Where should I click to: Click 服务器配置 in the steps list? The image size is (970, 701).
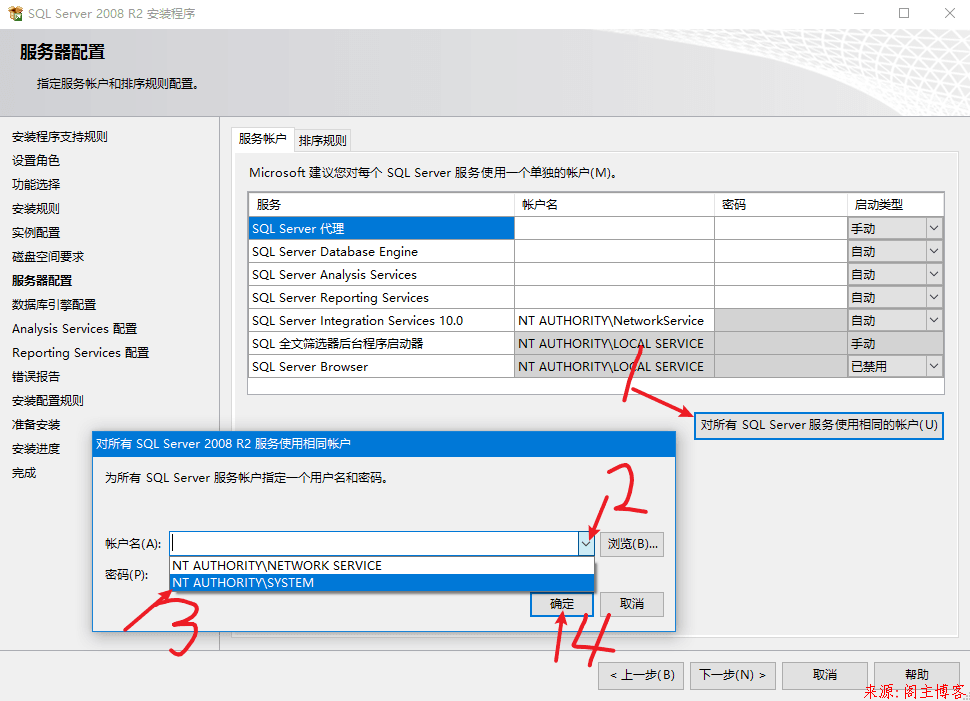coord(42,280)
